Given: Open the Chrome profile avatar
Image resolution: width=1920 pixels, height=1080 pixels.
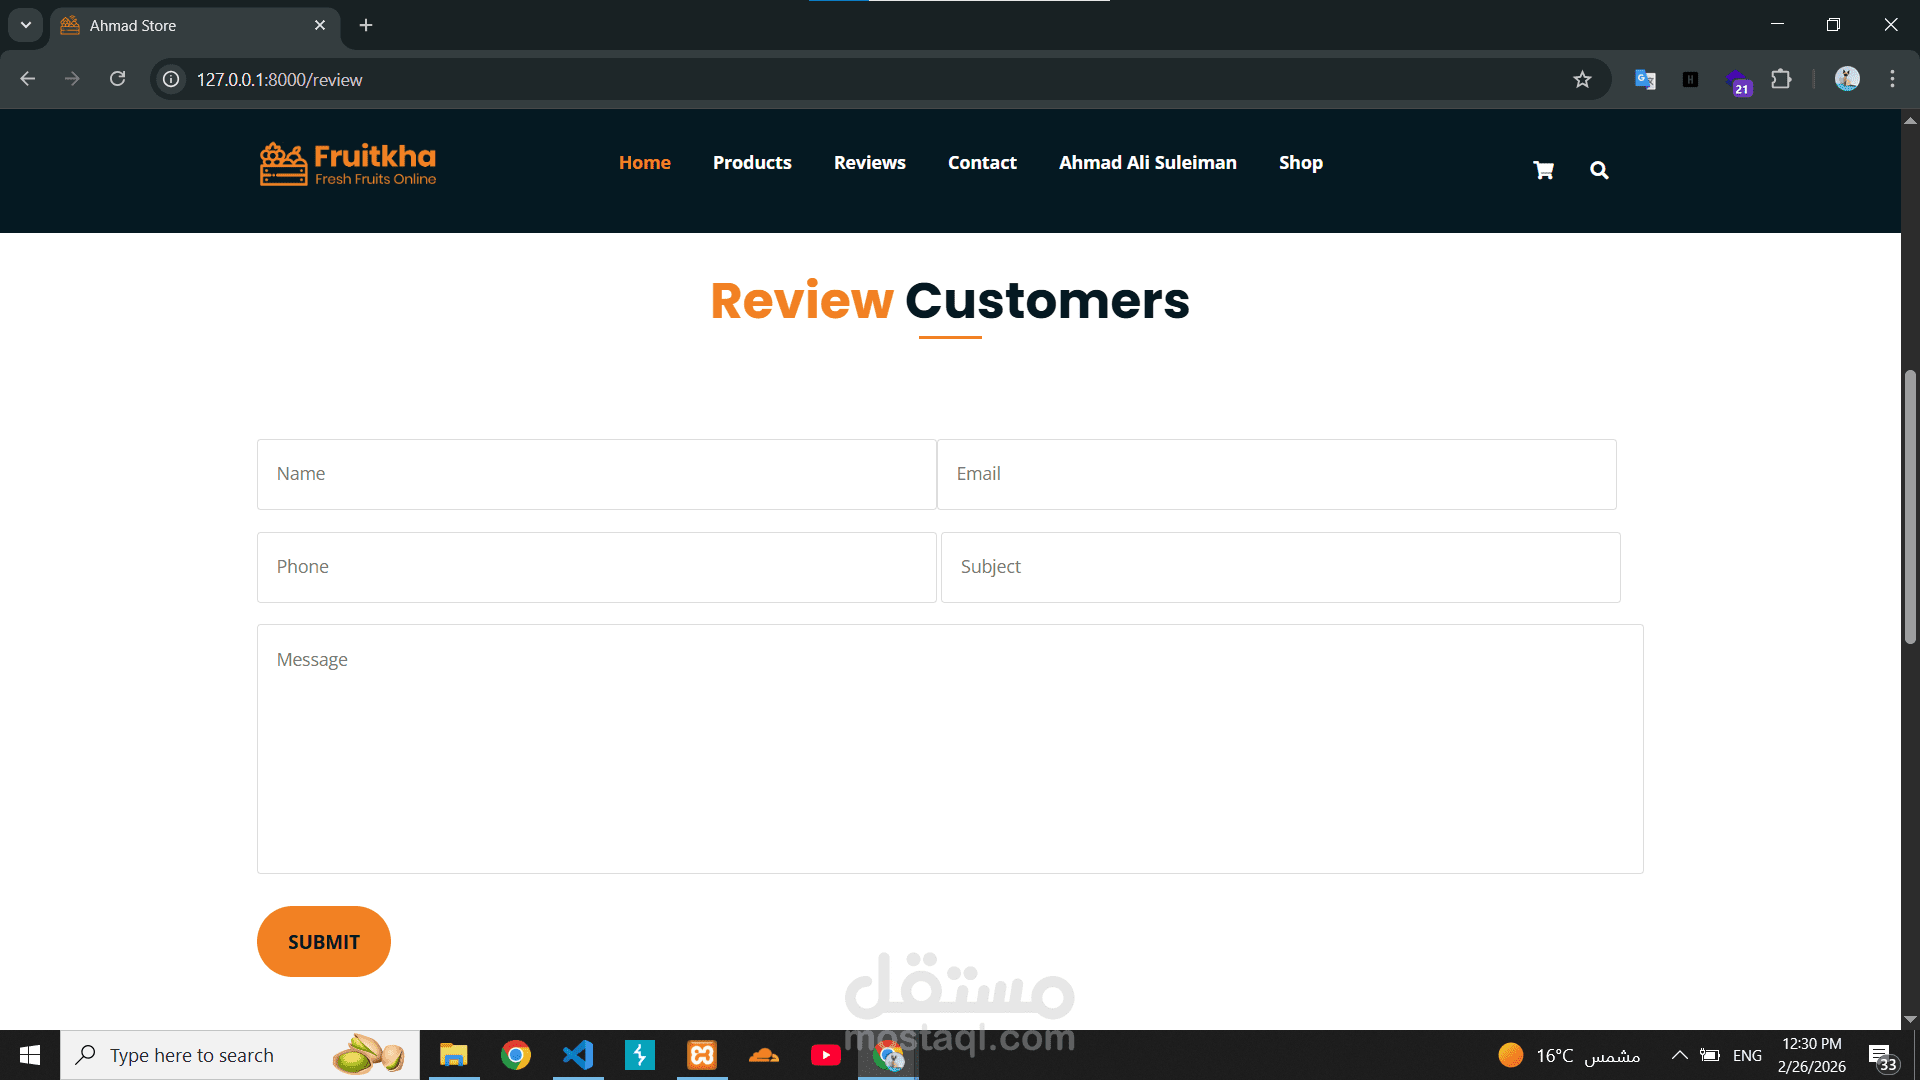Looking at the screenshot, I should coord(1847,79).
